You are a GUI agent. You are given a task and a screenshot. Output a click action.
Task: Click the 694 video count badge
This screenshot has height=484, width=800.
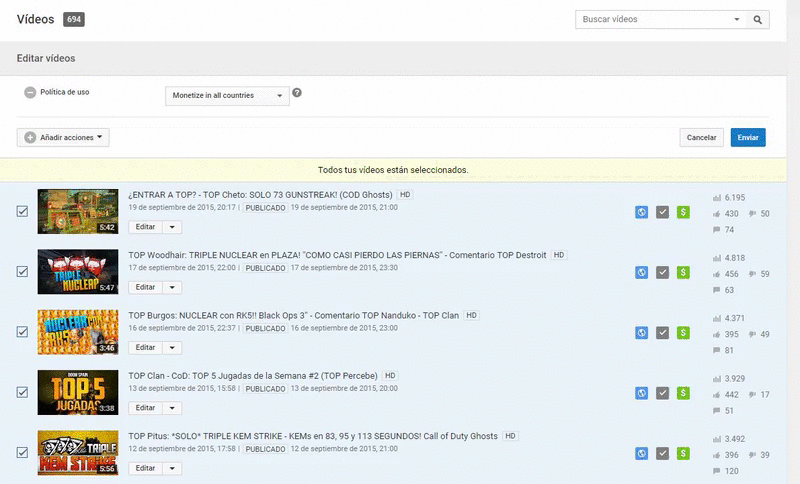74,19
